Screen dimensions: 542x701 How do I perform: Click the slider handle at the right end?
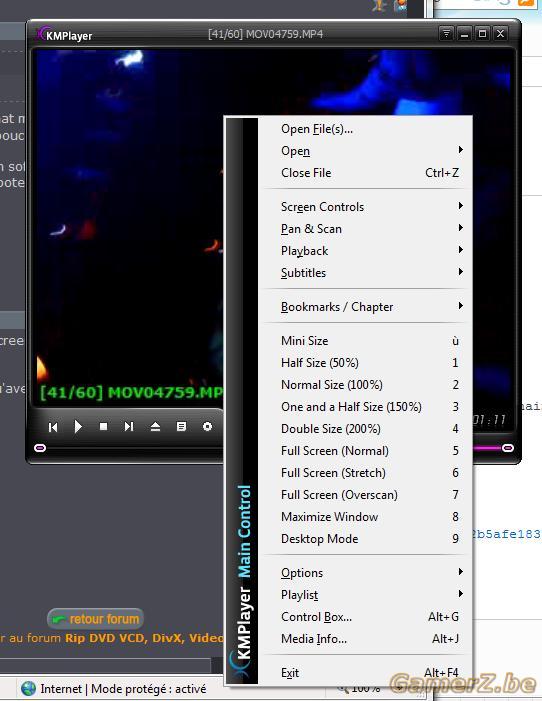pos(508,448)
